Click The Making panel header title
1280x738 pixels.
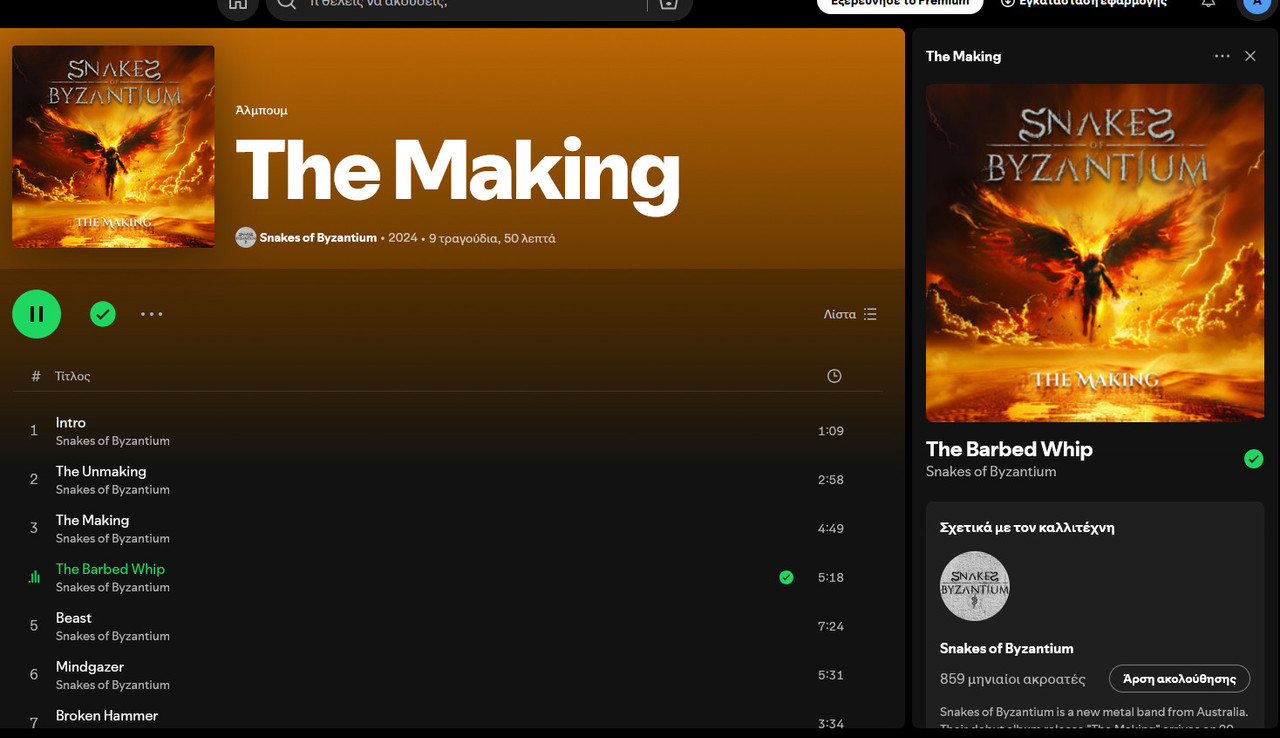pyautogui.click(x=963, y=56)
